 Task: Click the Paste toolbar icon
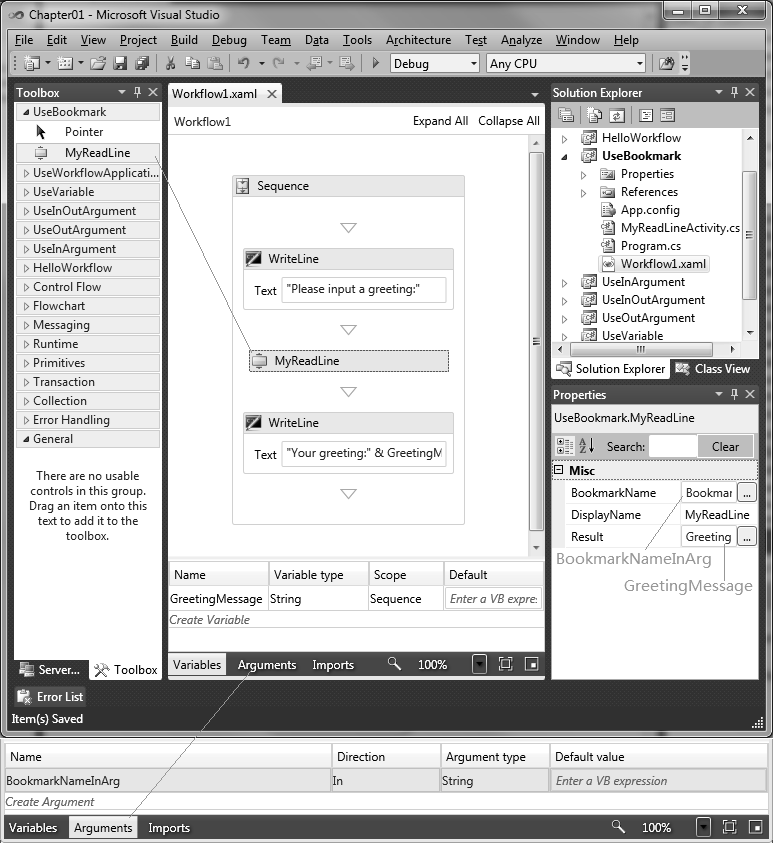tap(215, 63)
